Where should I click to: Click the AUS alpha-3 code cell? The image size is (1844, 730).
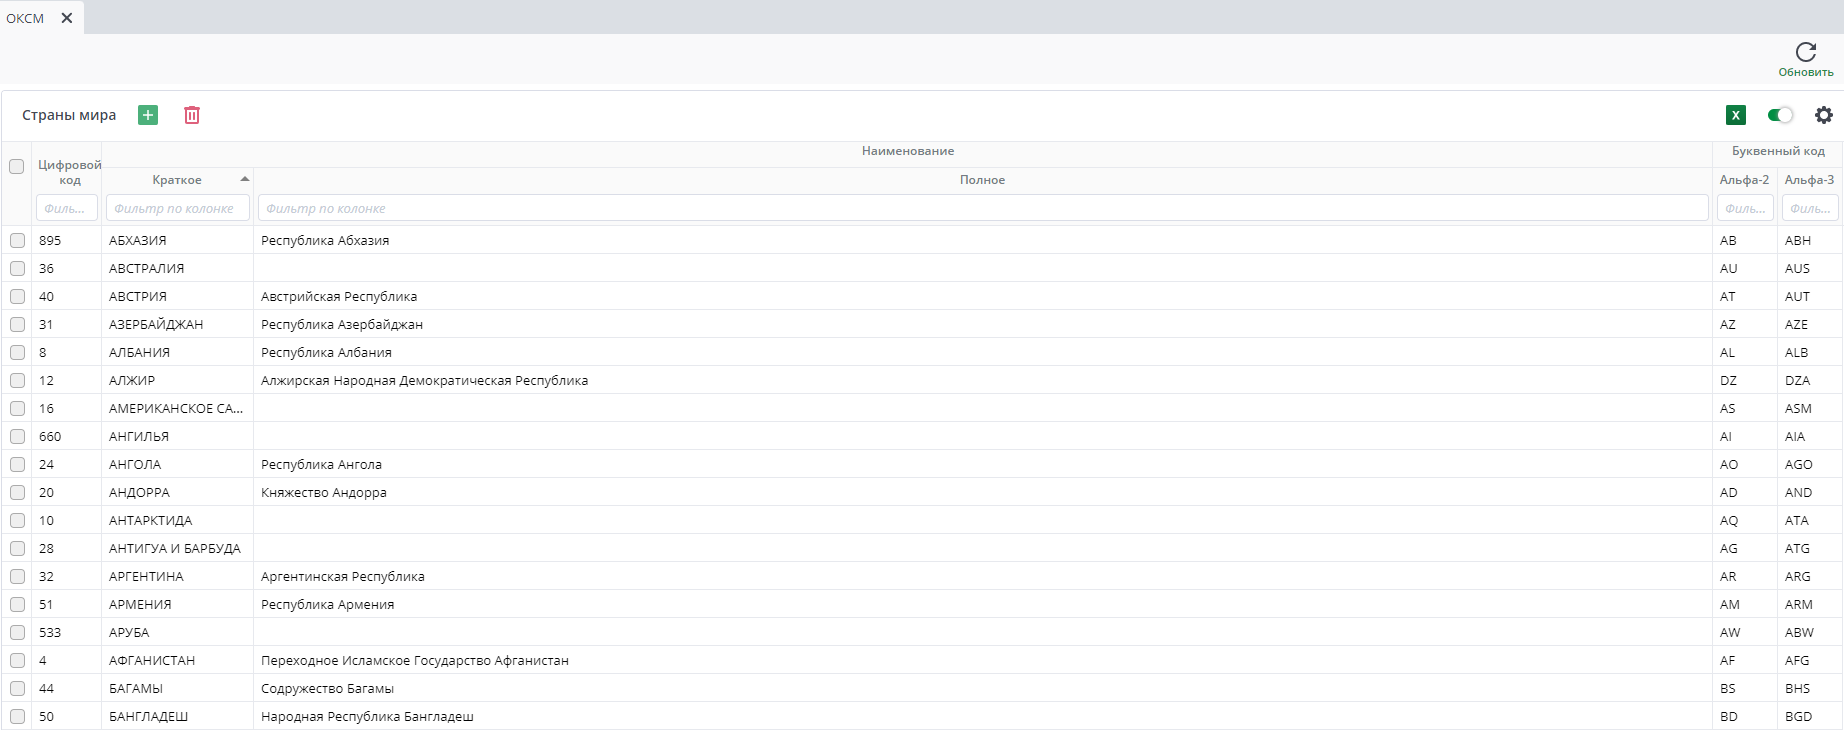[x=1810, y=268]
